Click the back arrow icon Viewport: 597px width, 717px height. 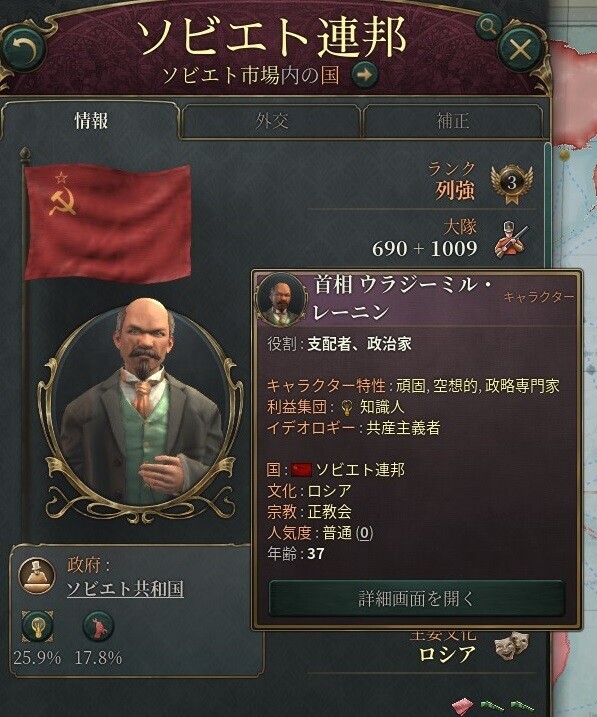click(x=24, y=50)
